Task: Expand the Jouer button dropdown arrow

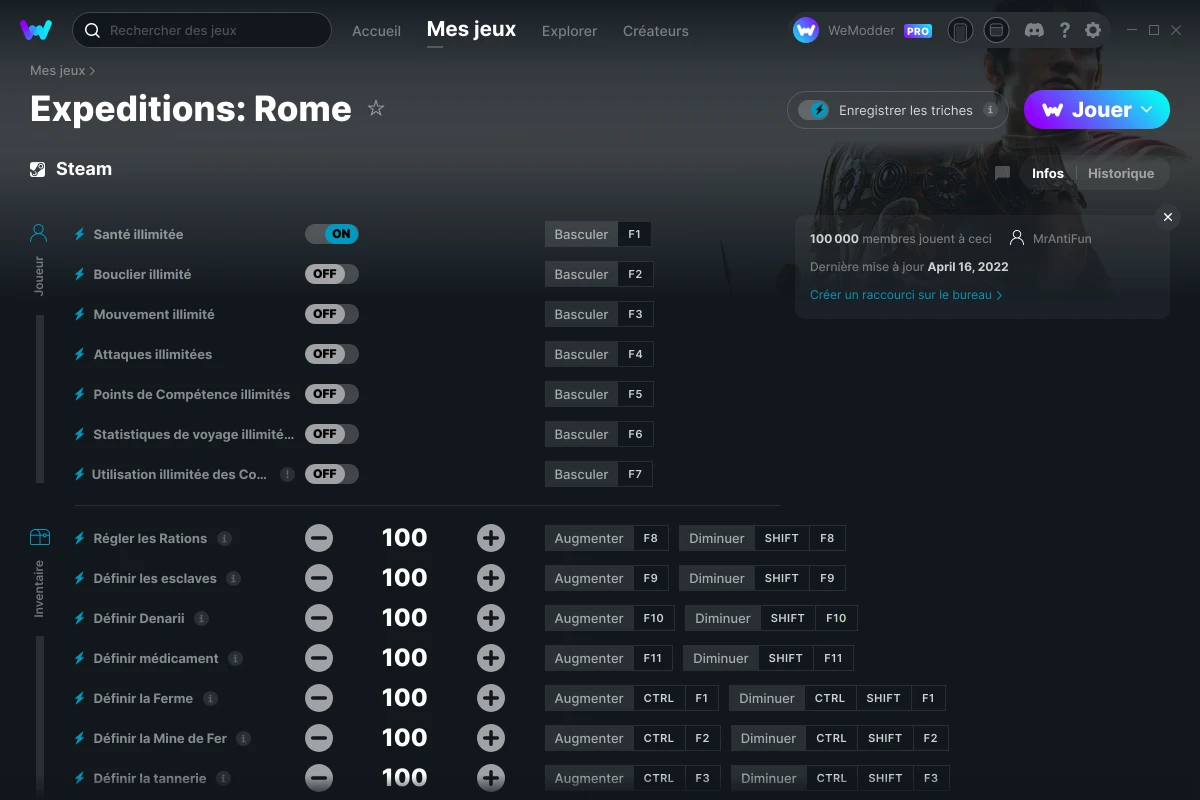Action: coord(1148,109)
